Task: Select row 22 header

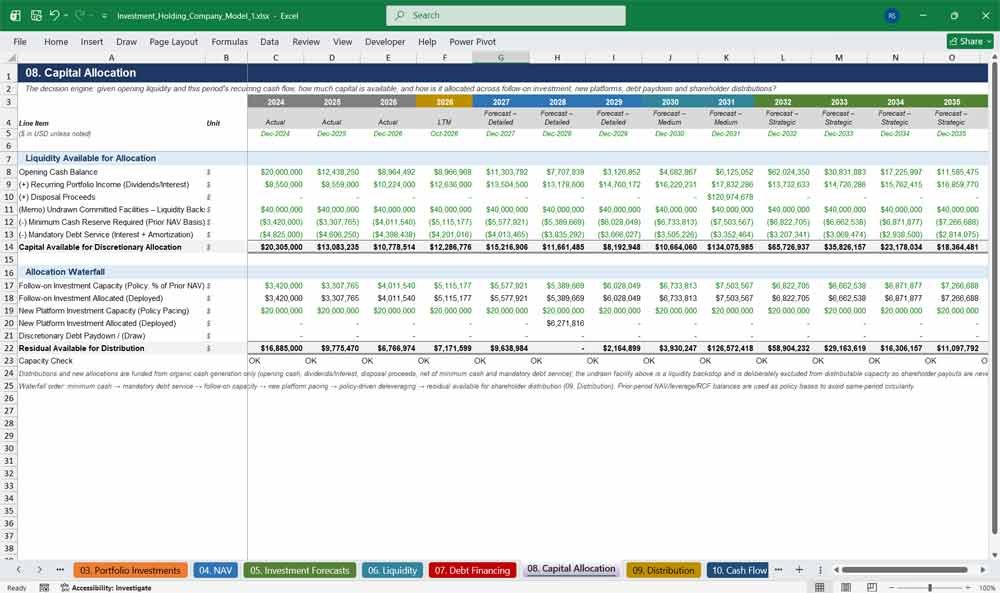Action: click(9, 348)
